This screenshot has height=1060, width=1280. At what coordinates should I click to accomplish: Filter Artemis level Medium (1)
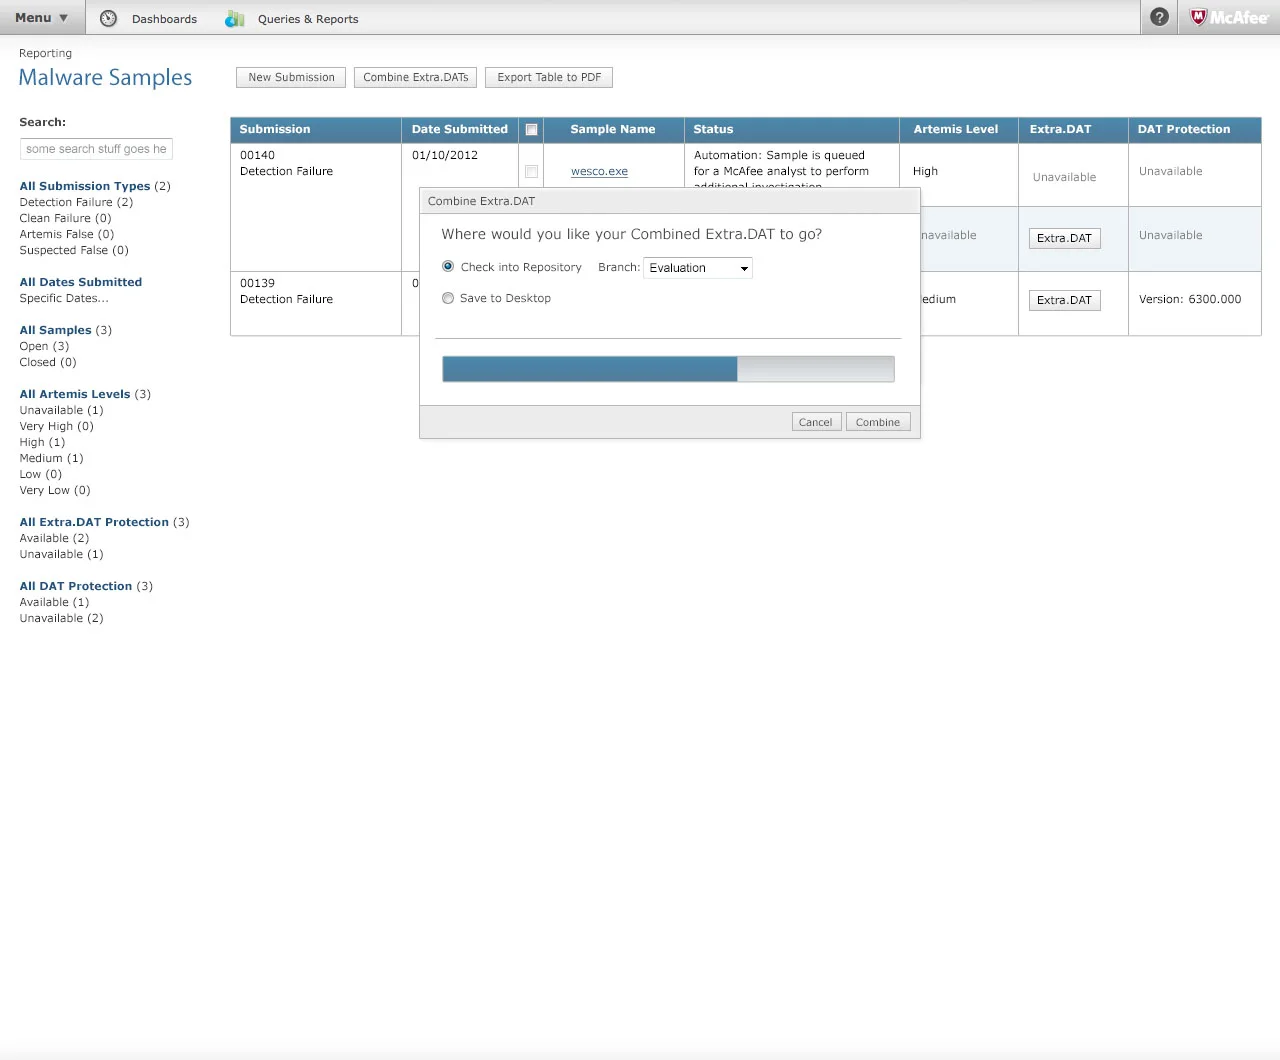[51, 458]
